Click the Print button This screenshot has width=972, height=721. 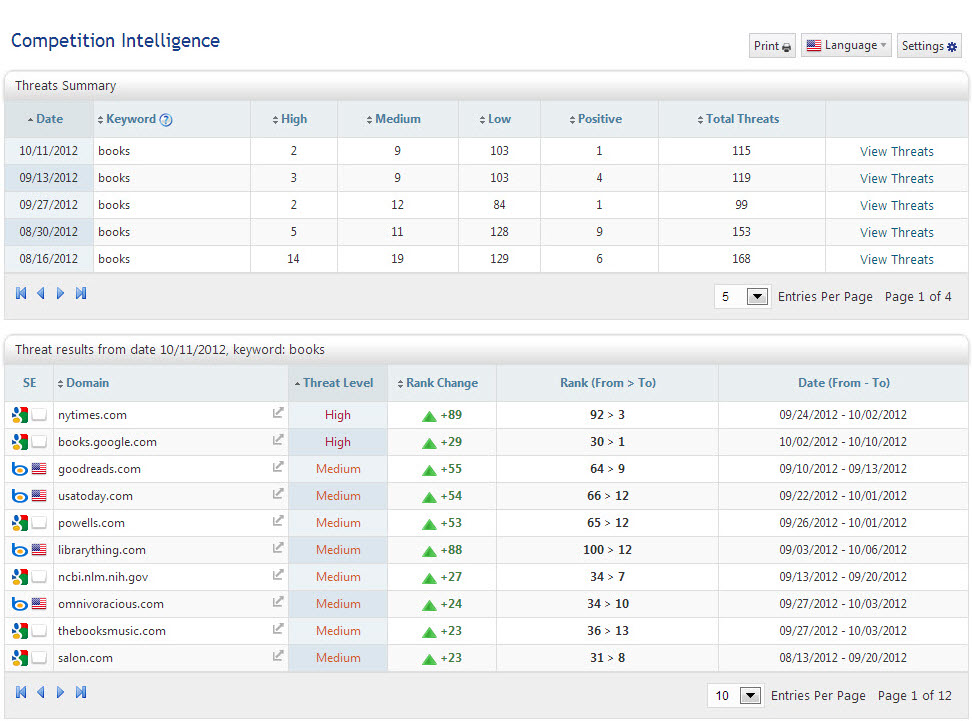(772, 46)
